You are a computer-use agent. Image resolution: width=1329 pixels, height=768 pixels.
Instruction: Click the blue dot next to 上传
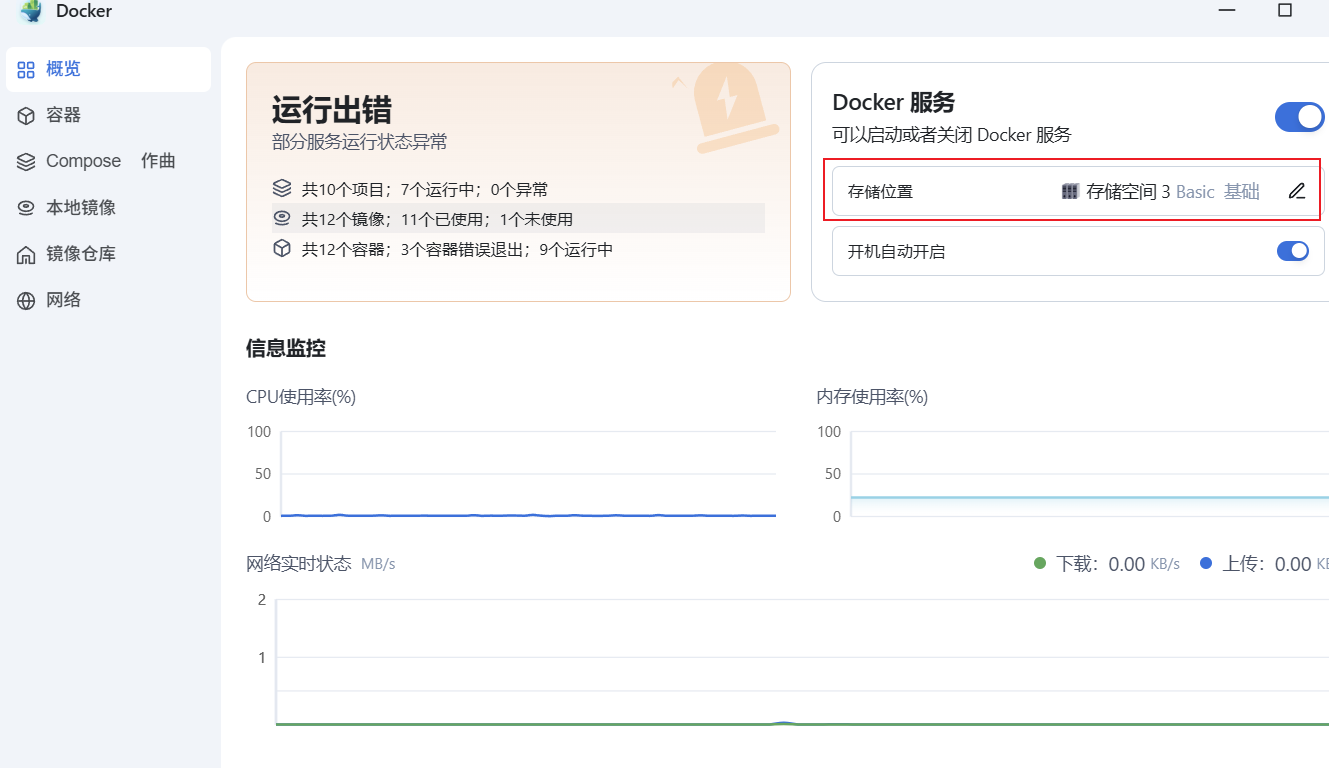coord(1205,563)
